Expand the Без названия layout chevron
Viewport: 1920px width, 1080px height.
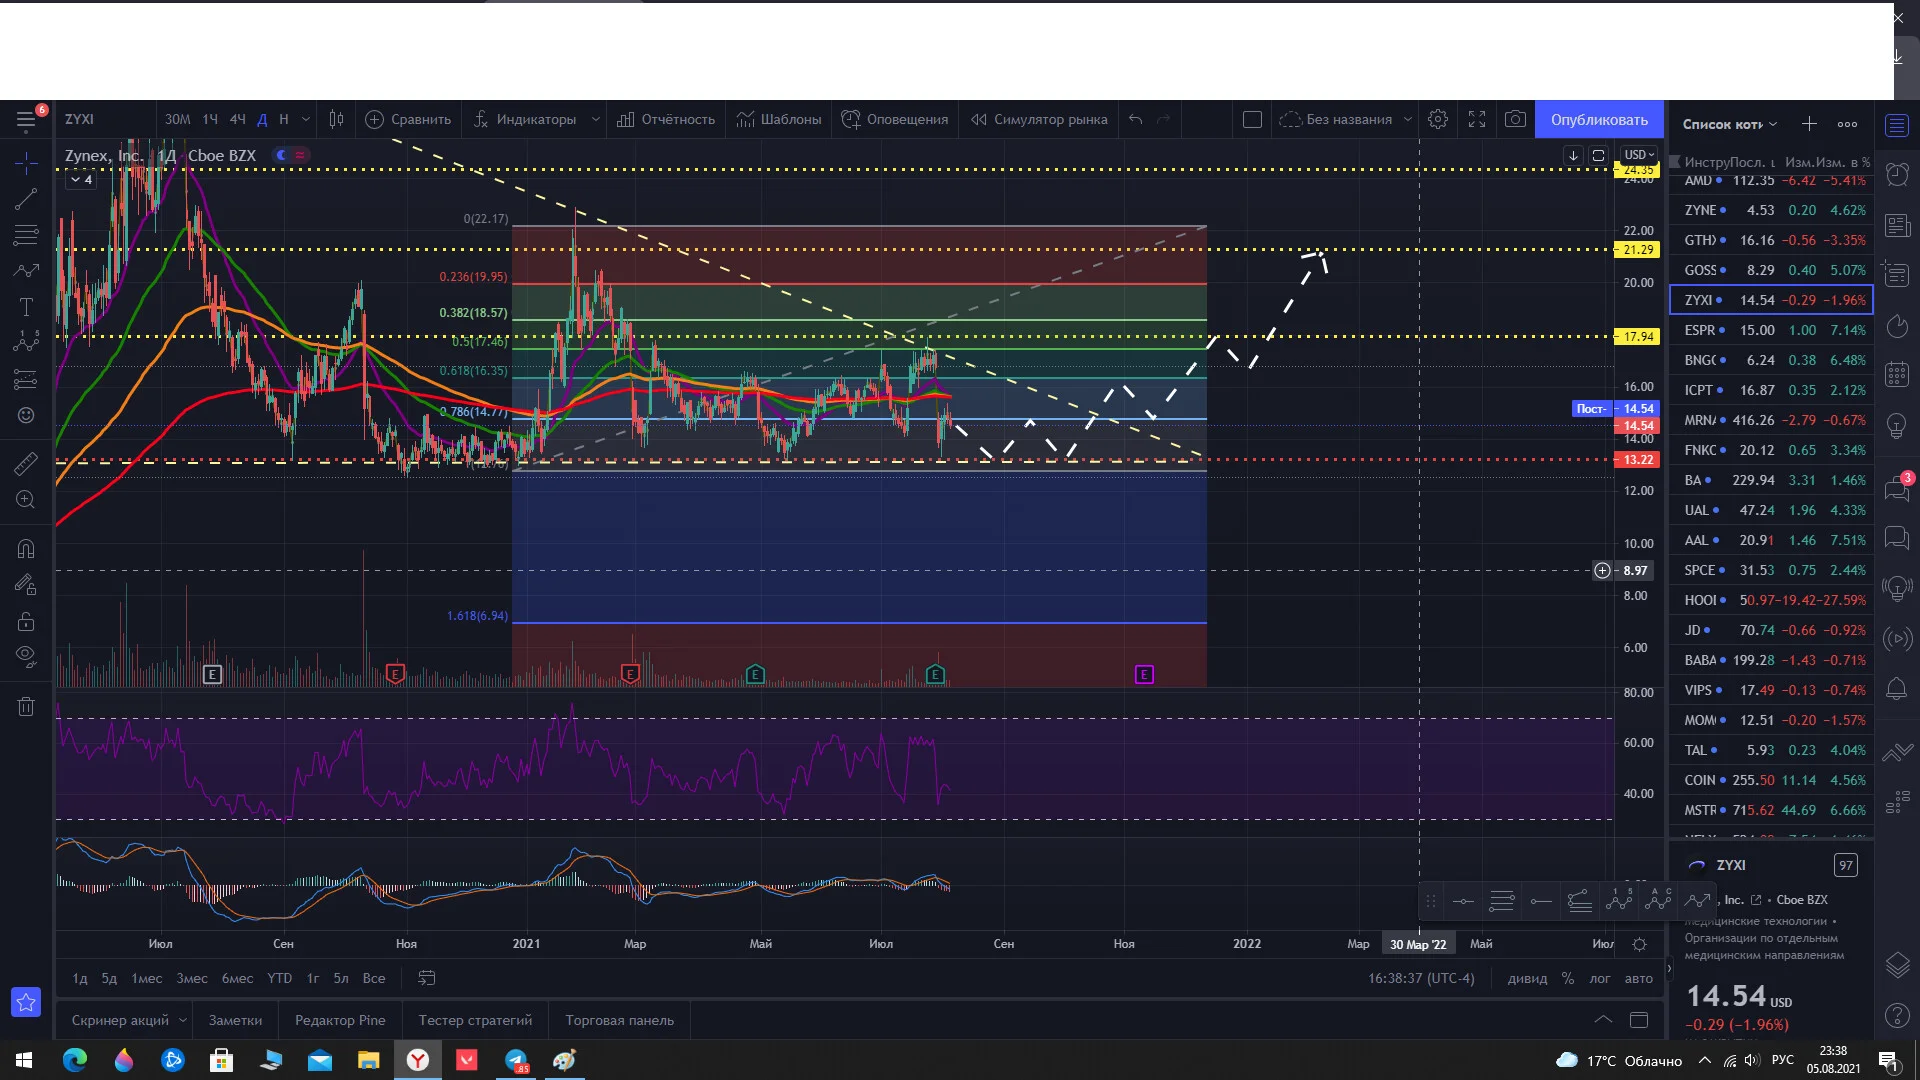[1408, 120]
